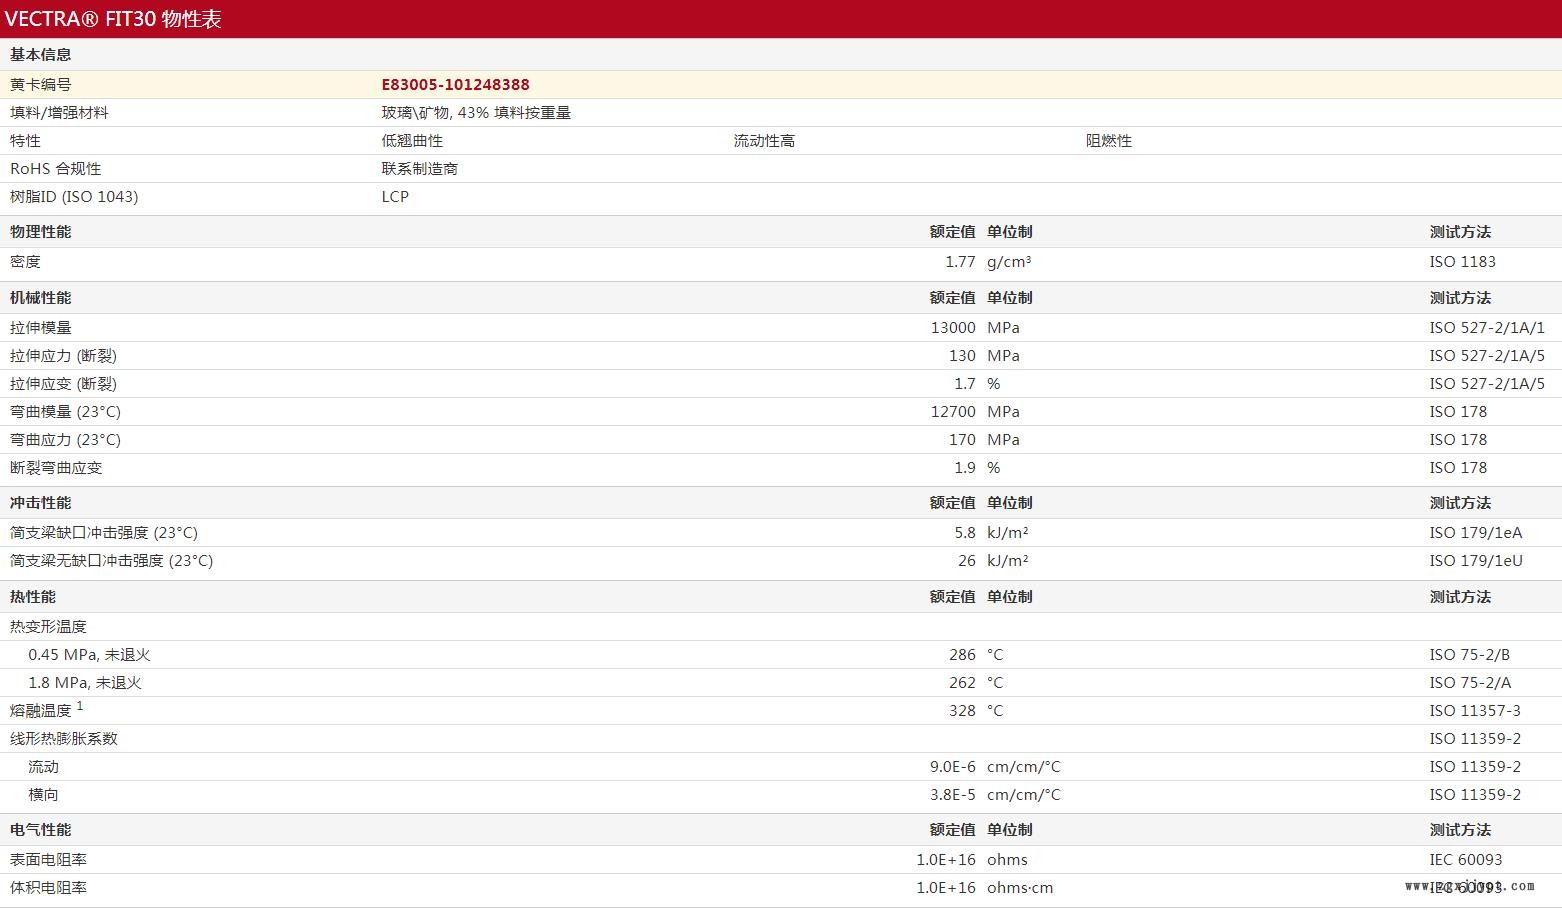Click the unnotched impact value 26
Screen dimensions: 1562x908
click(x=967, y=561)
